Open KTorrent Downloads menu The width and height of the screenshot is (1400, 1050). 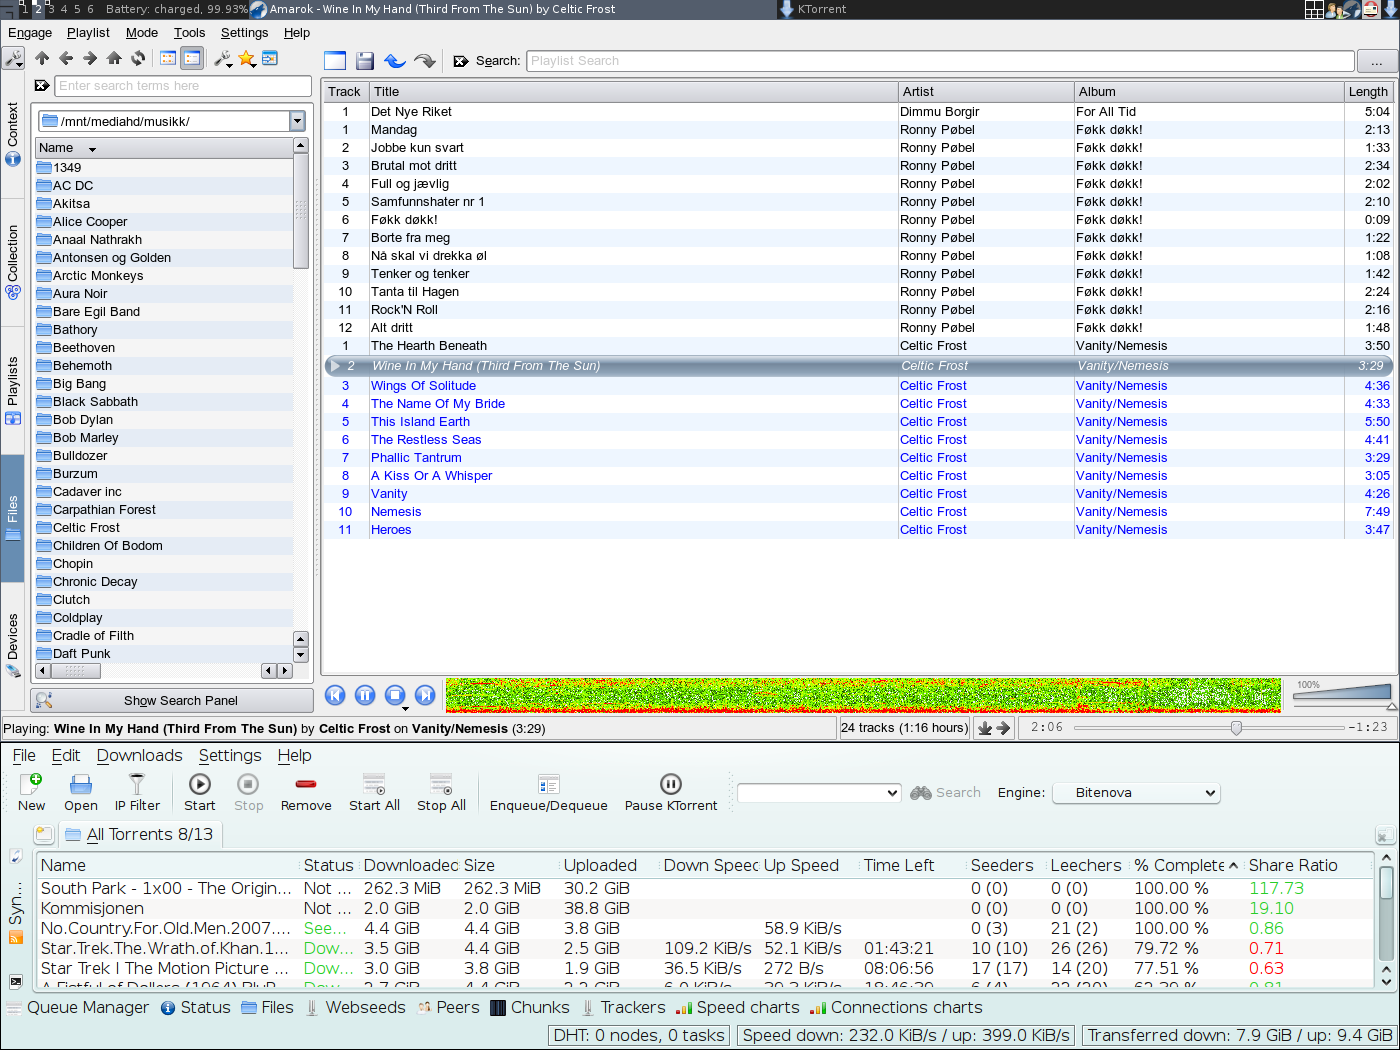click(x=139, y=756)
